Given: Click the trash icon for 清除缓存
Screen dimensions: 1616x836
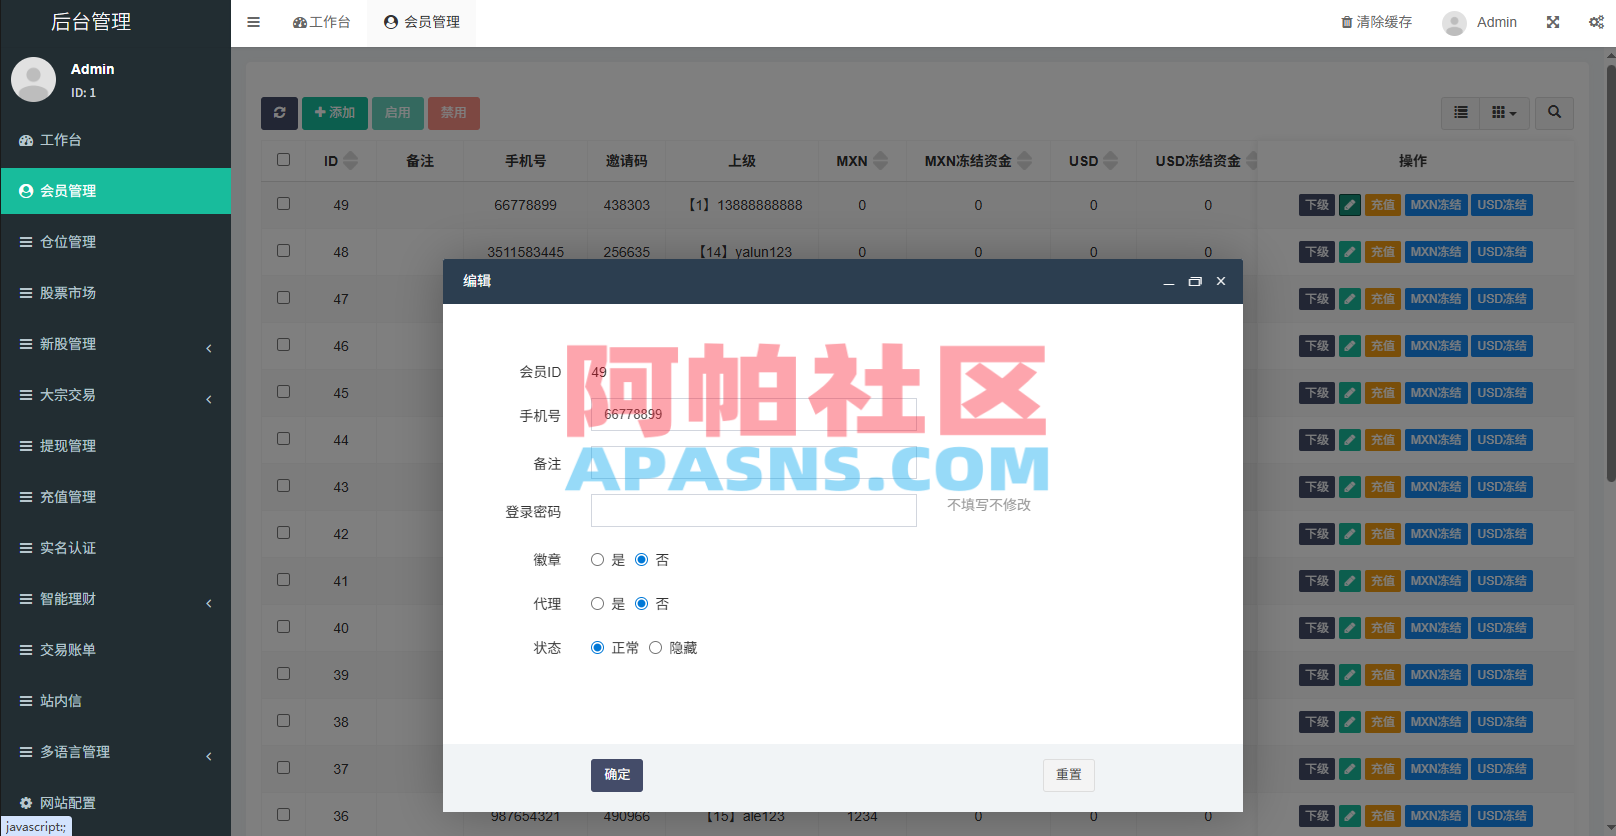Looking at the screenshot, I should click(x=1347, y=22).
